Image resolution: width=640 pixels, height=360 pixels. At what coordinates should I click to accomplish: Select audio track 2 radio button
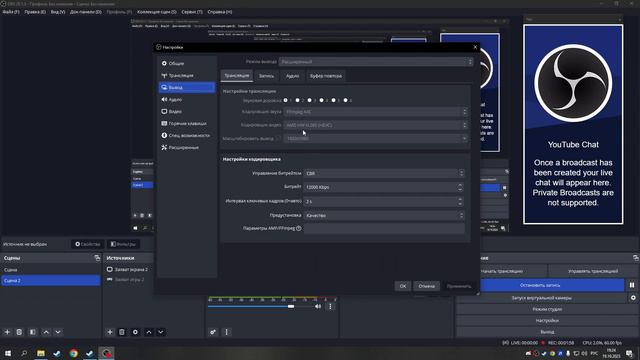(298, 100)
